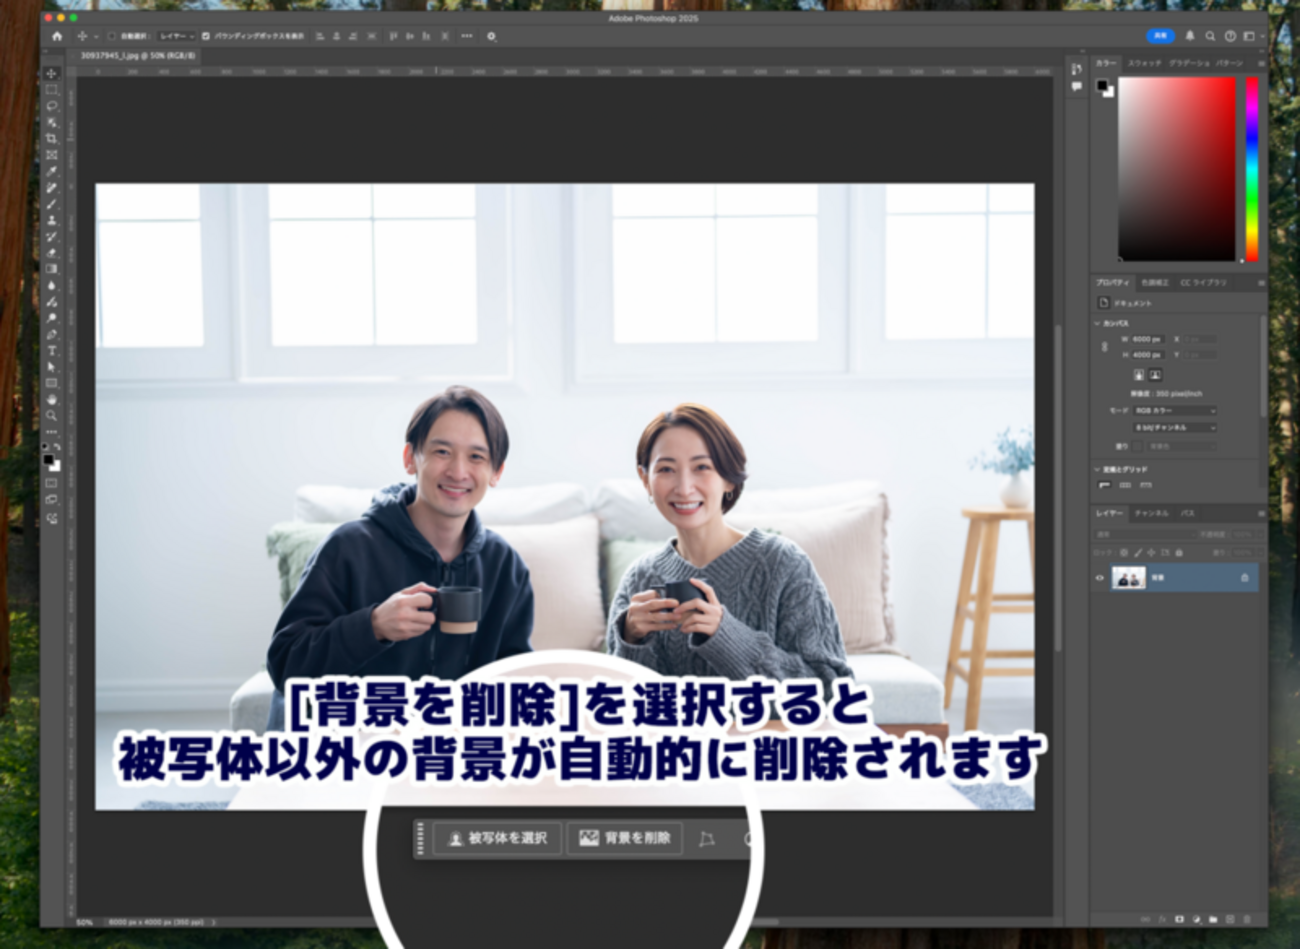Image resolution: width=1300 pixels, height=949 pixels.
Task: Toggle the show bounding box checkbox
Action: coord(206,36)
